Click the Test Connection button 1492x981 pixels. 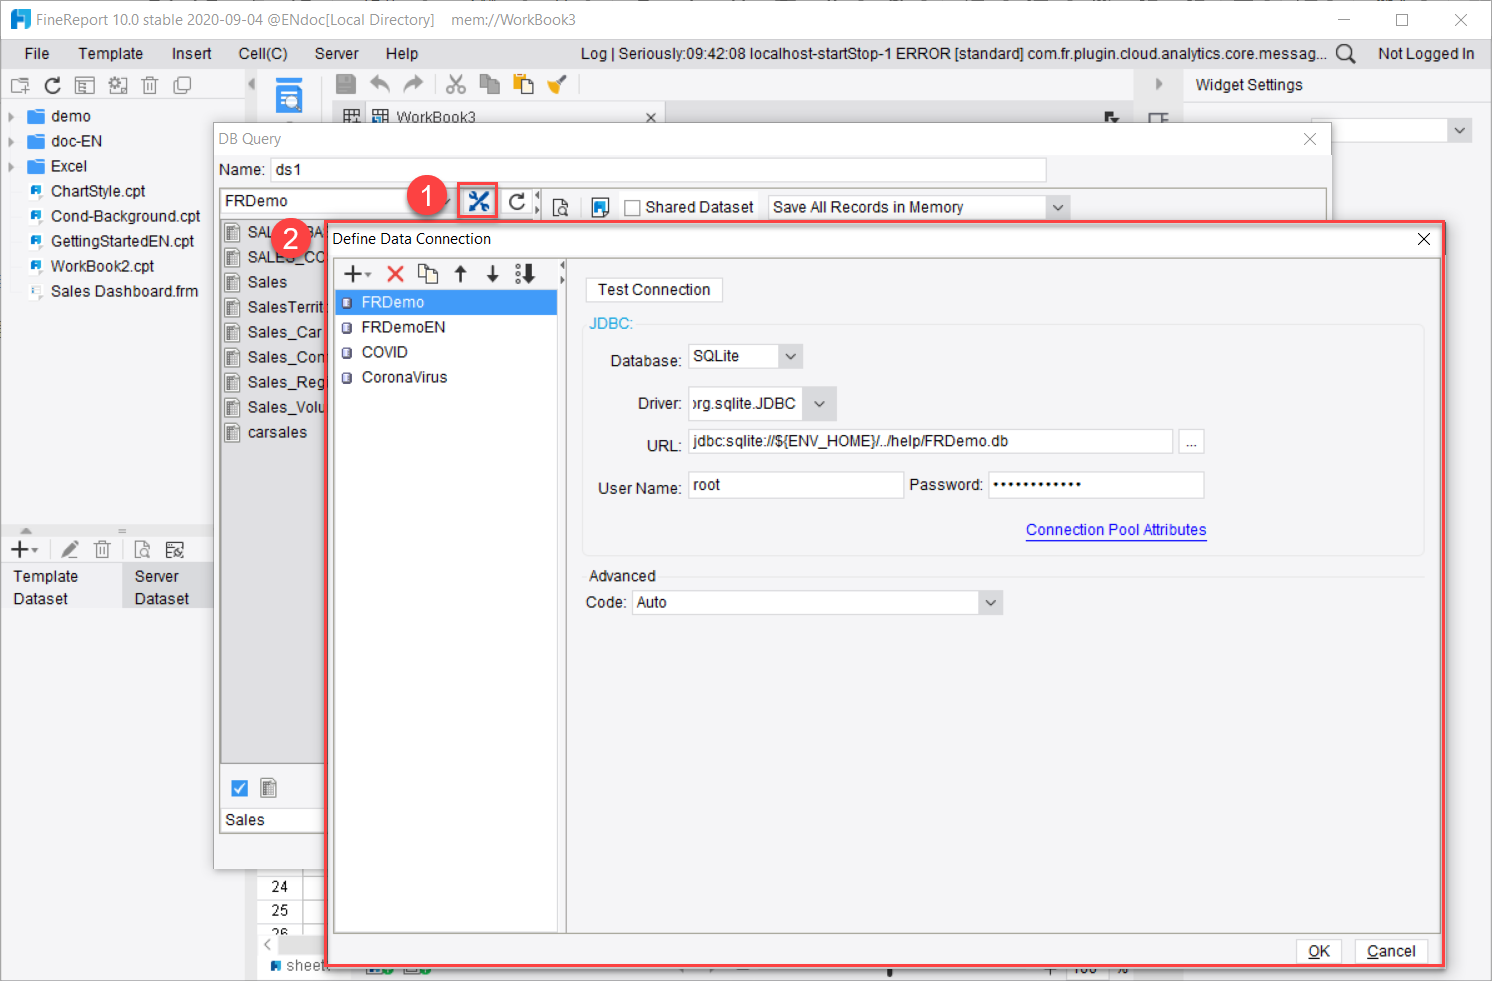[x=654, y=290]
